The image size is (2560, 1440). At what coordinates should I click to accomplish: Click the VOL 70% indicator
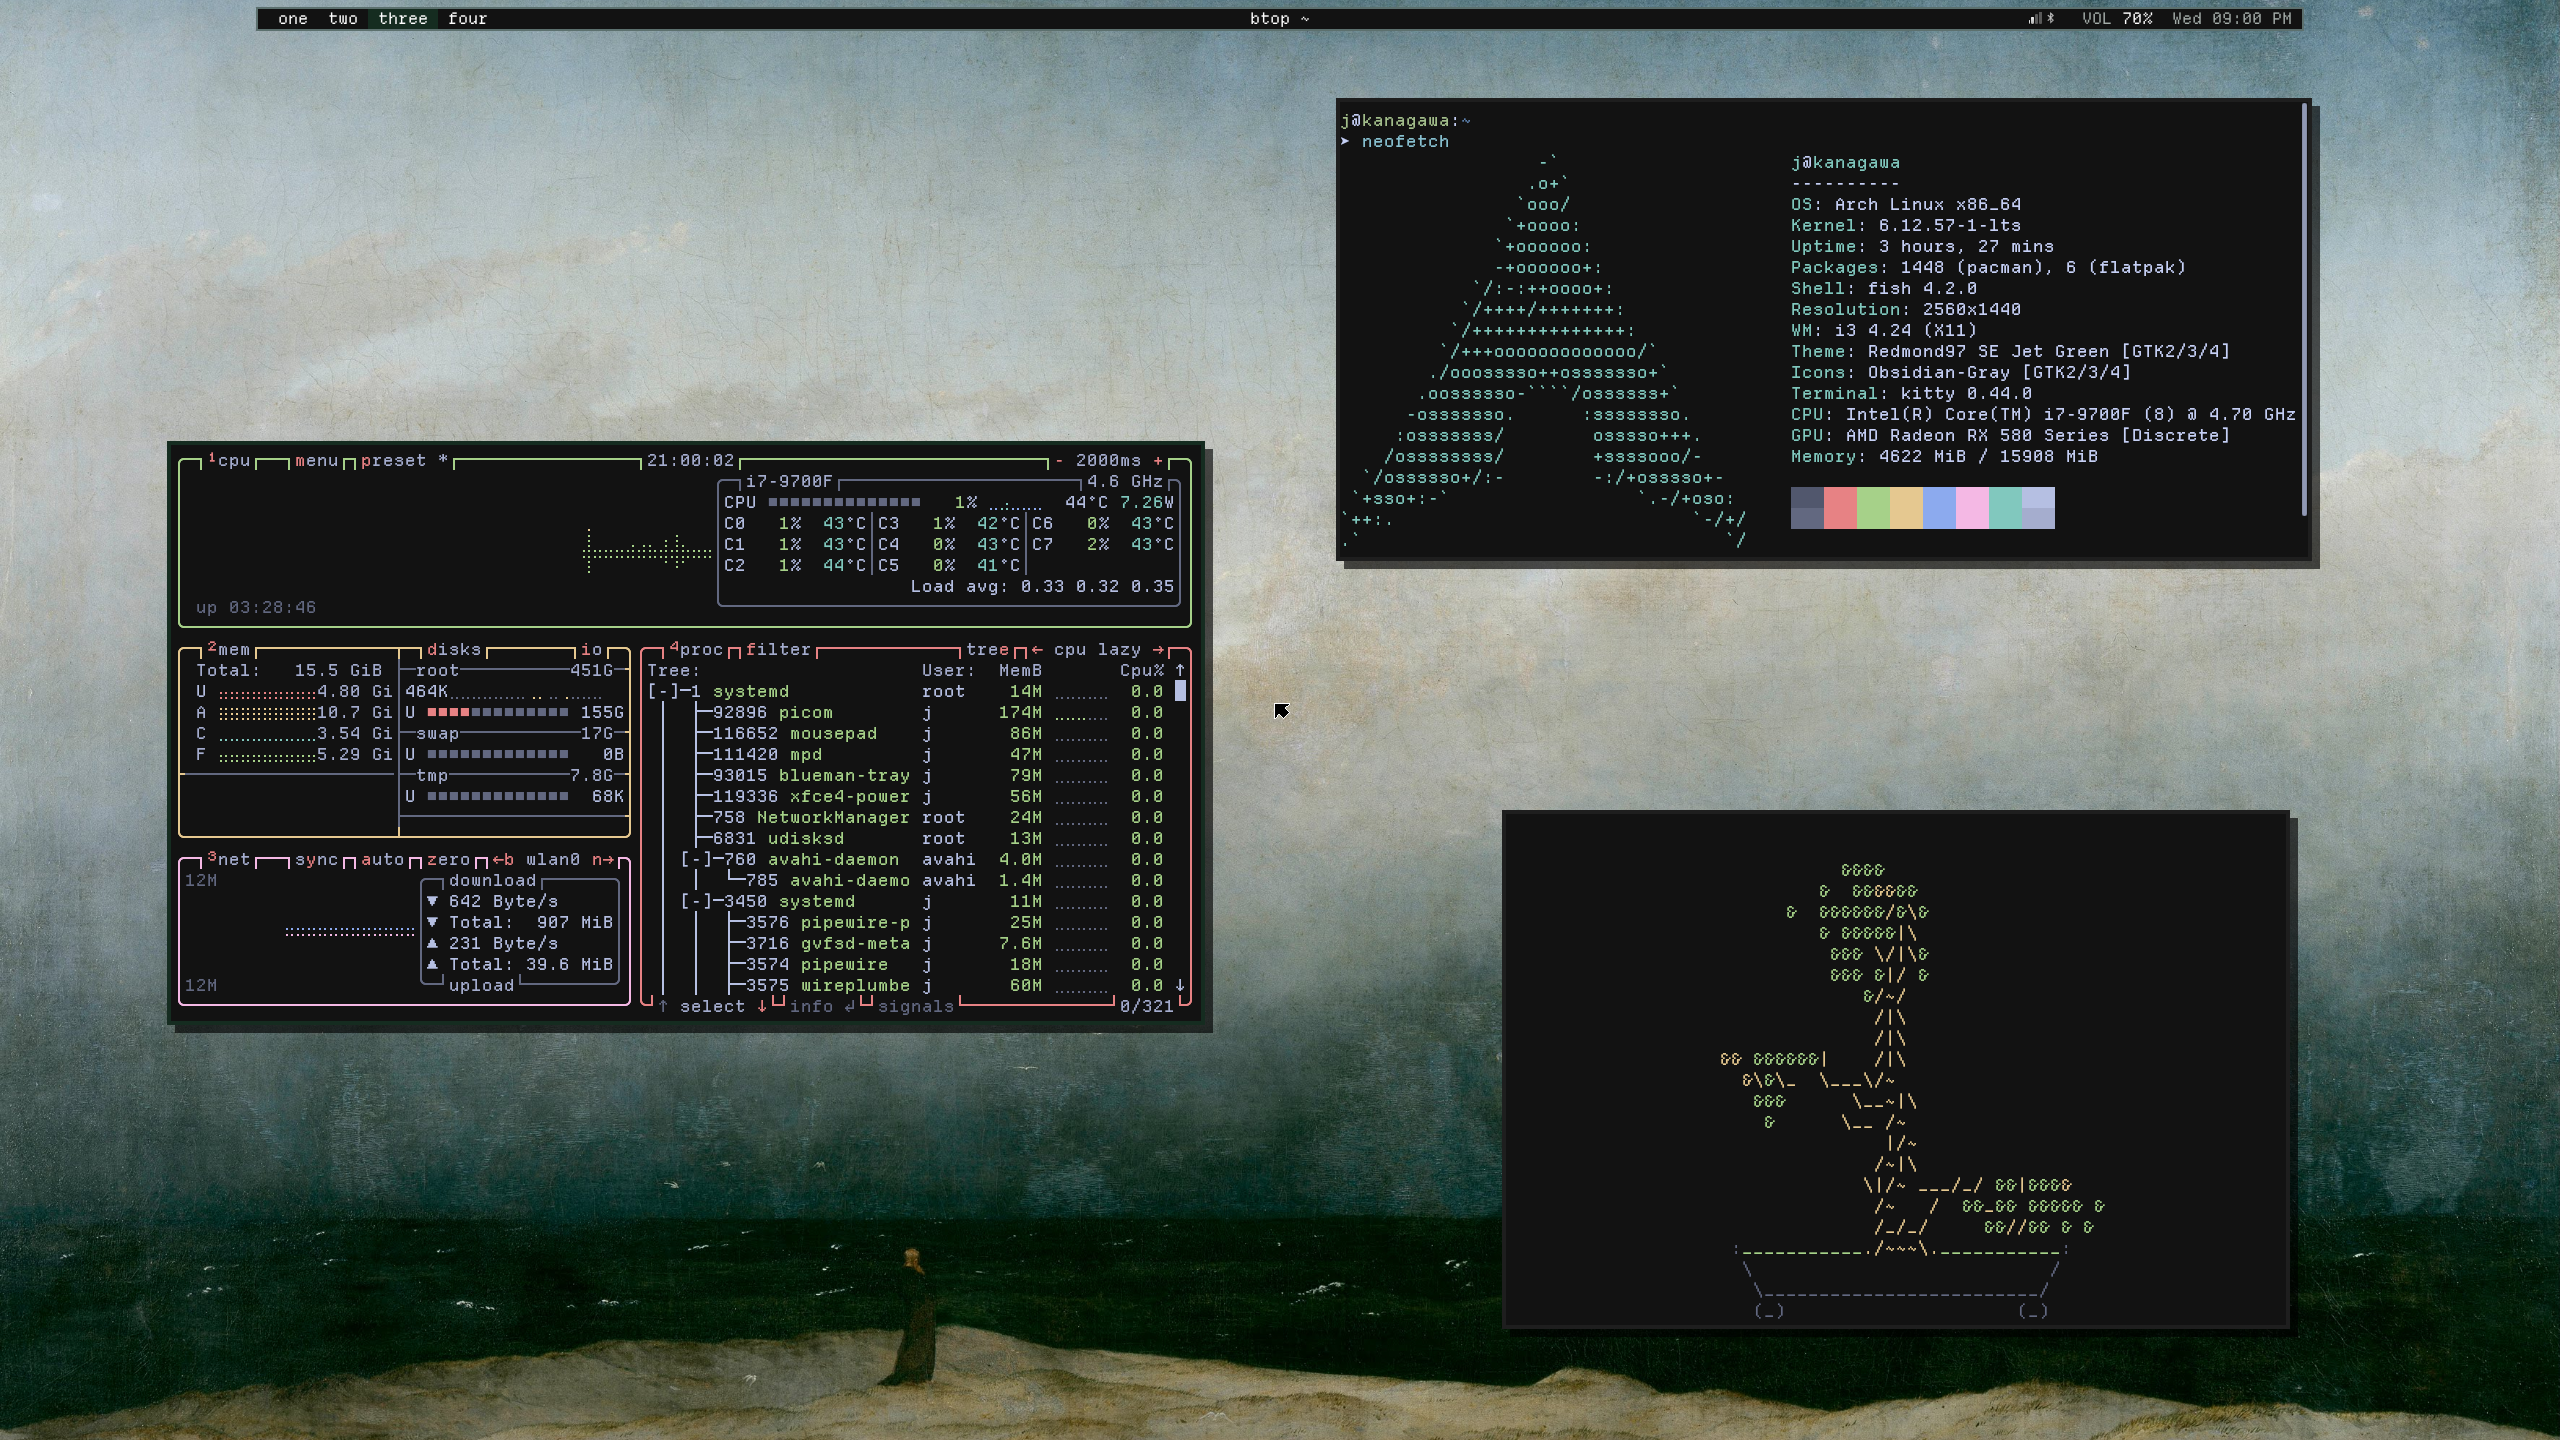pyautogui.click(x=2117, y=19)
